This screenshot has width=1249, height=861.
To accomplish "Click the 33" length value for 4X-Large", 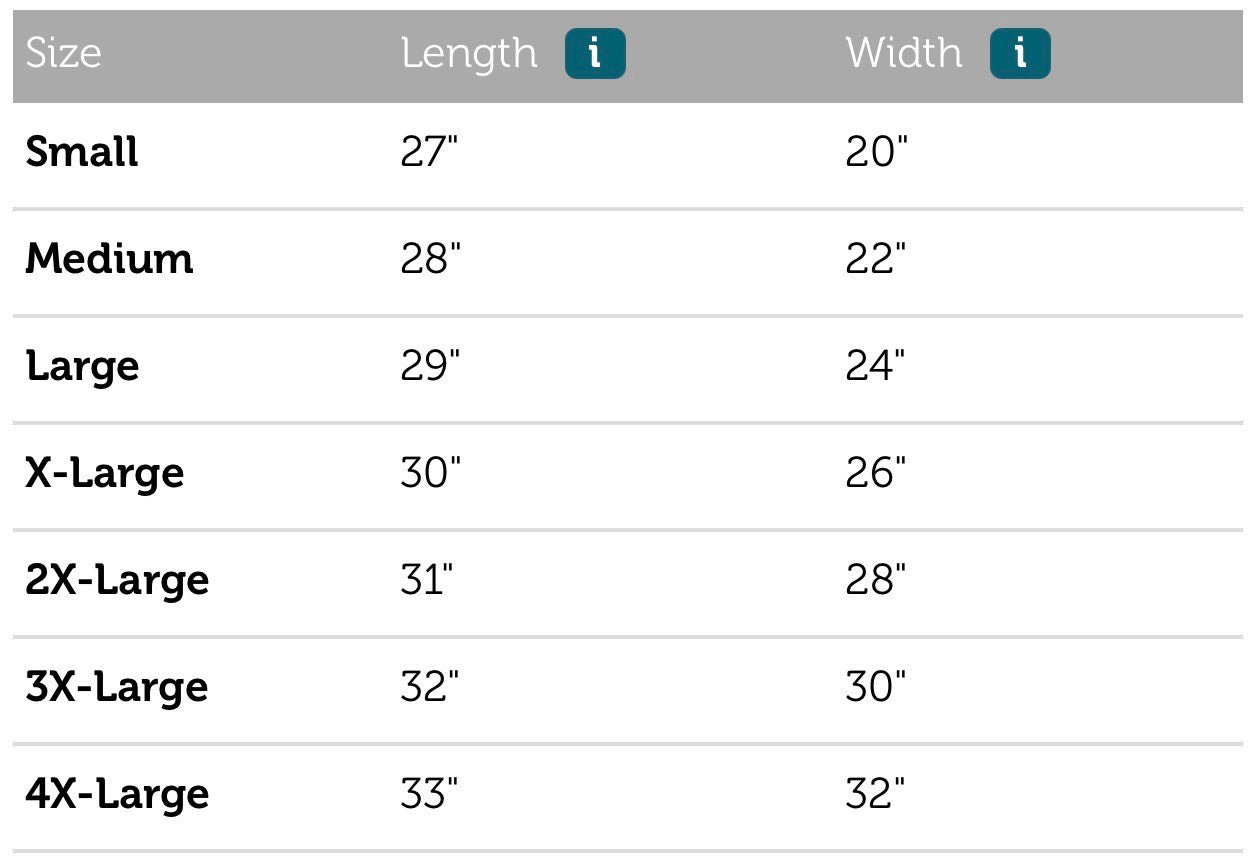I will [430, 794].
